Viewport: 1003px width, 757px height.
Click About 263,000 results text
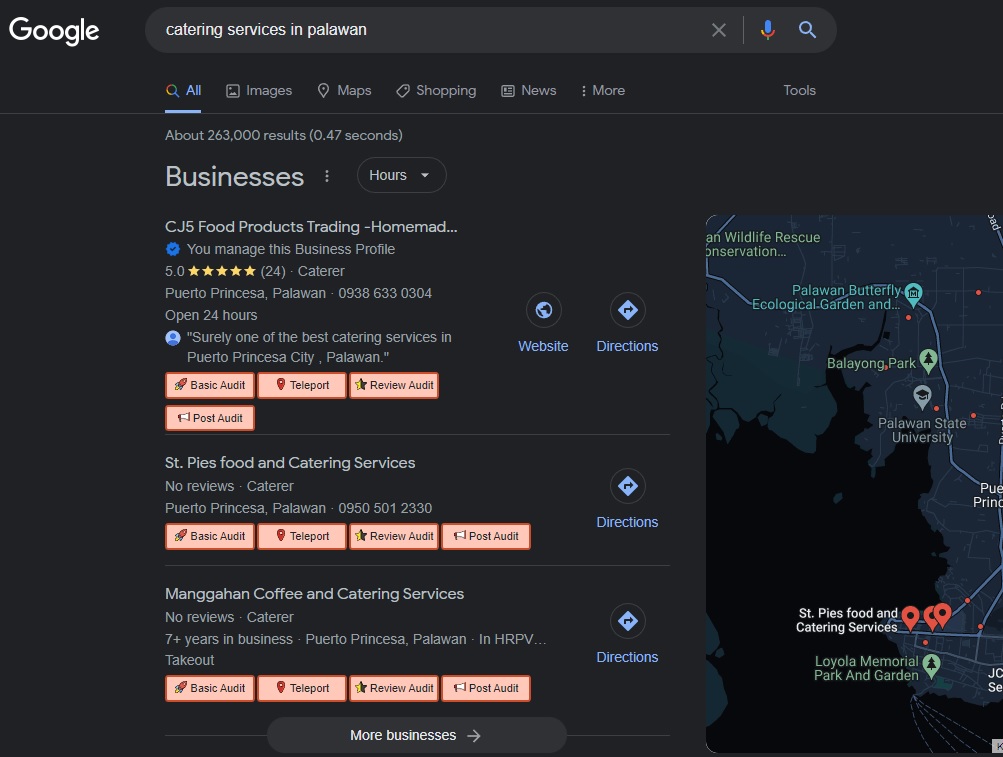[283, 135]
